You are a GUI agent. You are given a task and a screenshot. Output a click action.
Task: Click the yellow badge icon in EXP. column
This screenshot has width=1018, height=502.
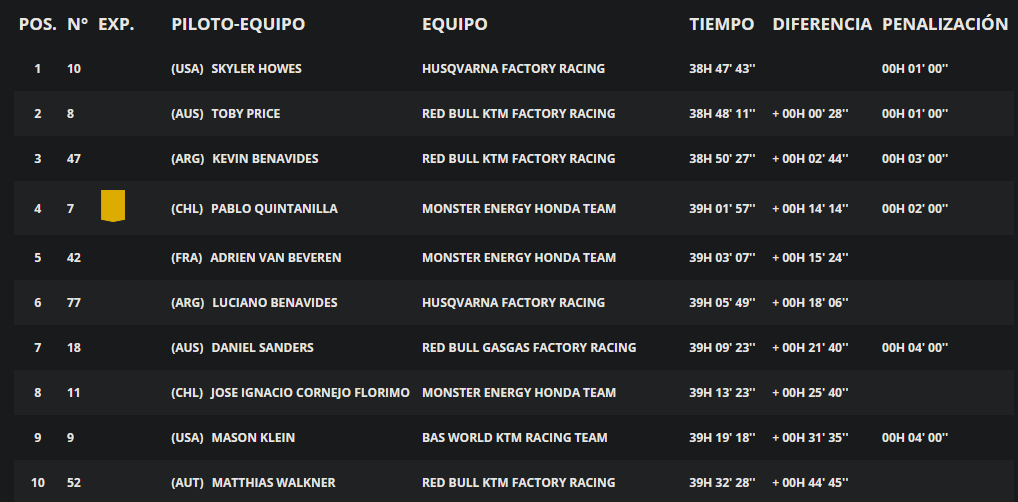113,206
